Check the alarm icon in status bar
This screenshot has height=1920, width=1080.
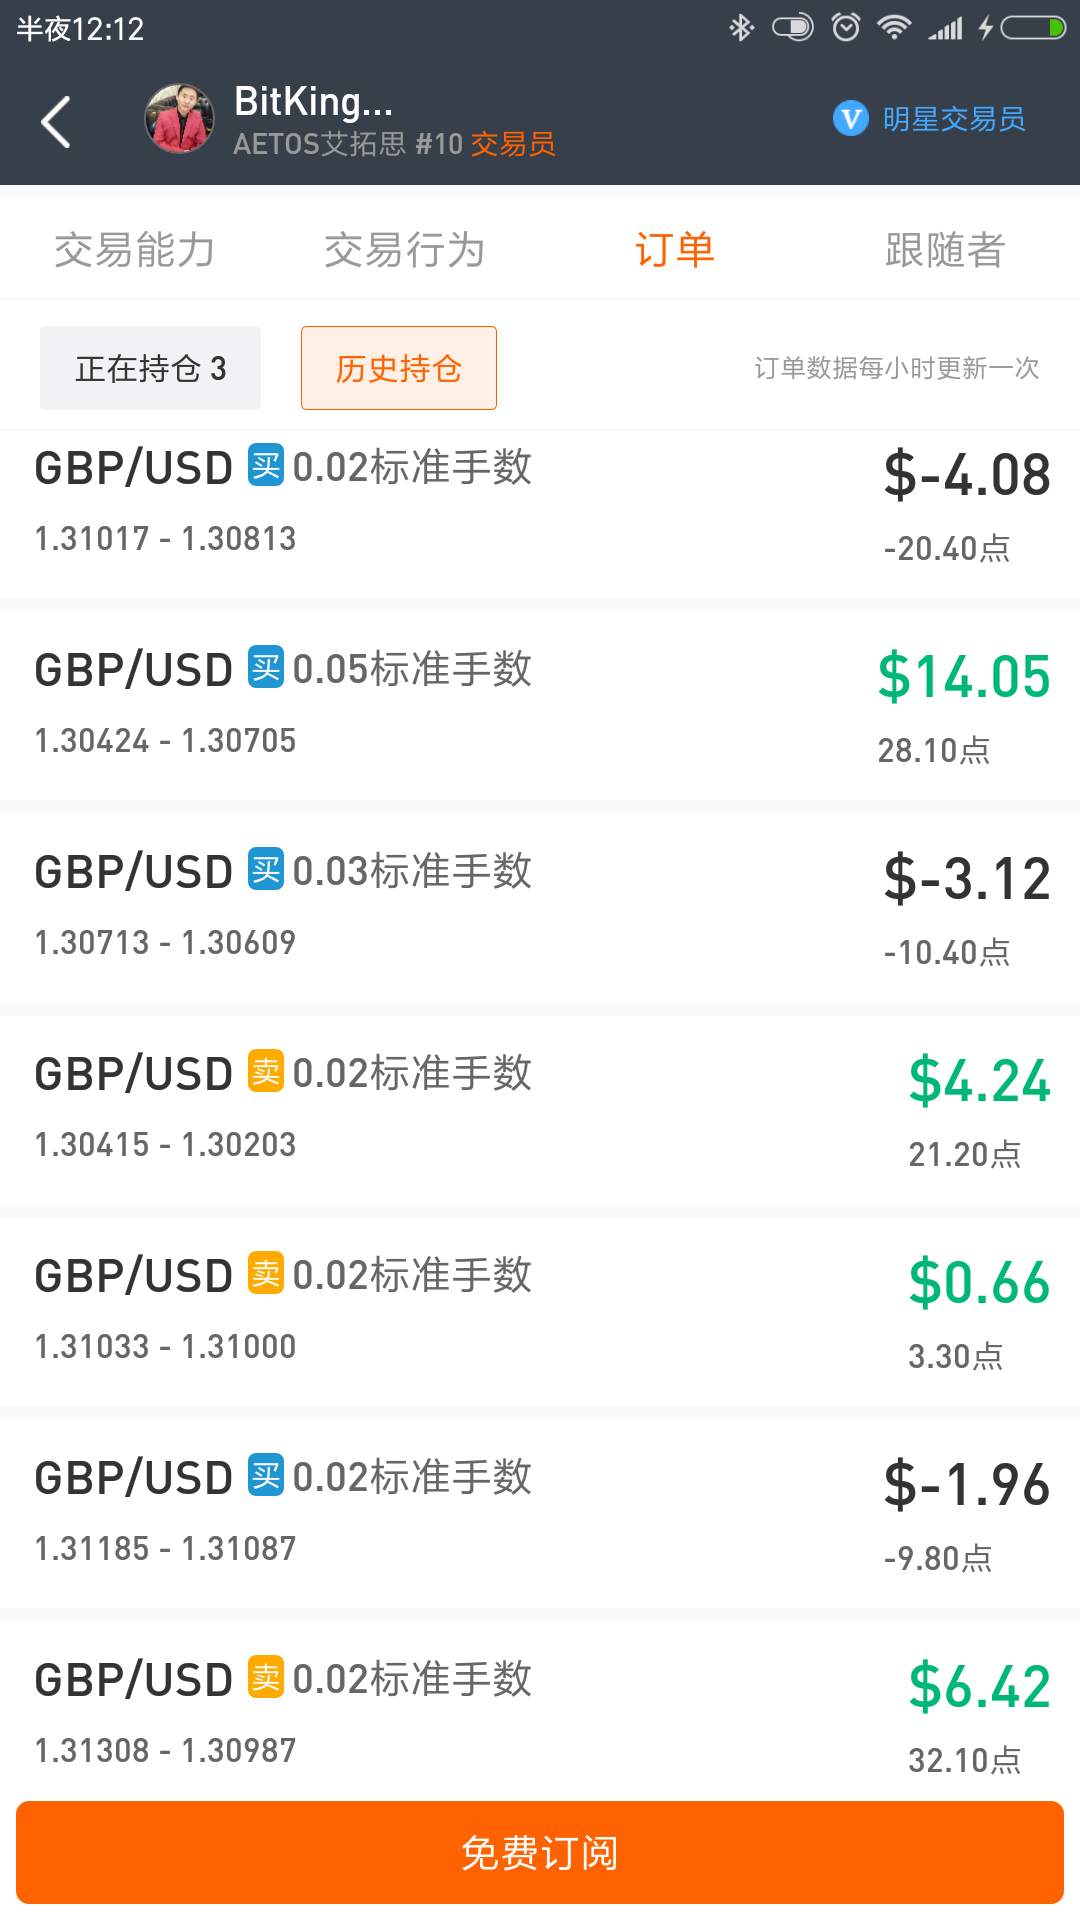click(846, 27)
